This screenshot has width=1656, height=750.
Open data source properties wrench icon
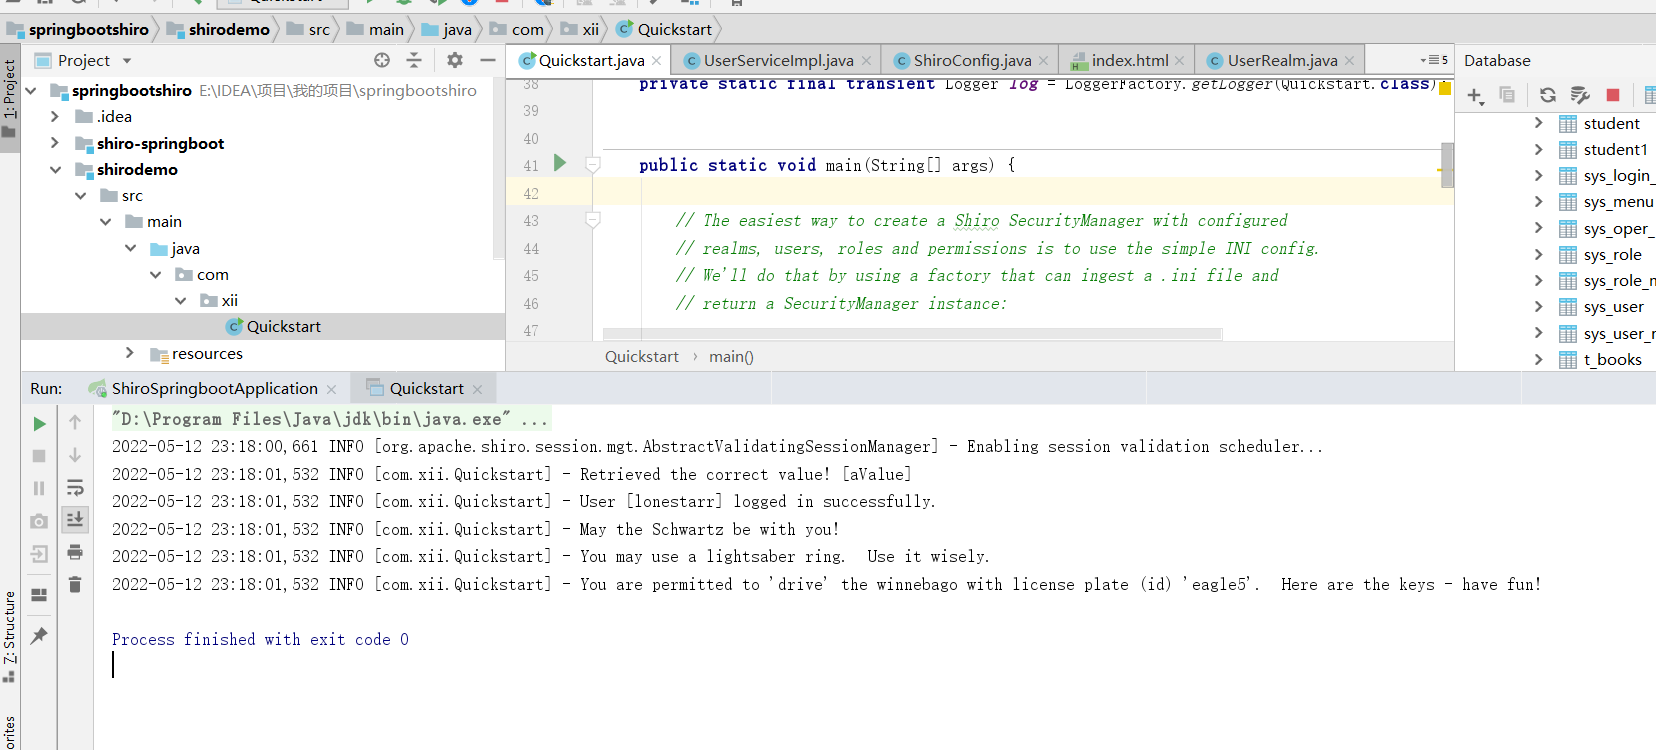pos(1580,95)
